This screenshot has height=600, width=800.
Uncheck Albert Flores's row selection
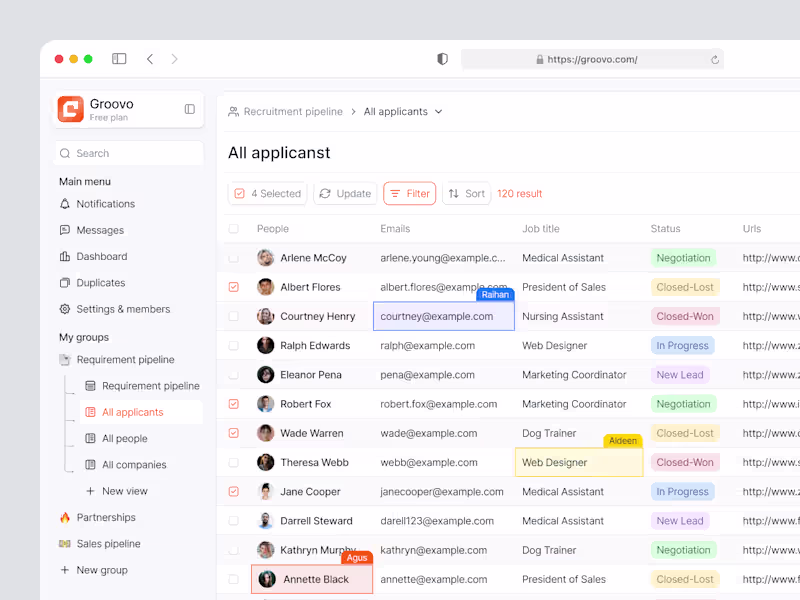[233, 287]
